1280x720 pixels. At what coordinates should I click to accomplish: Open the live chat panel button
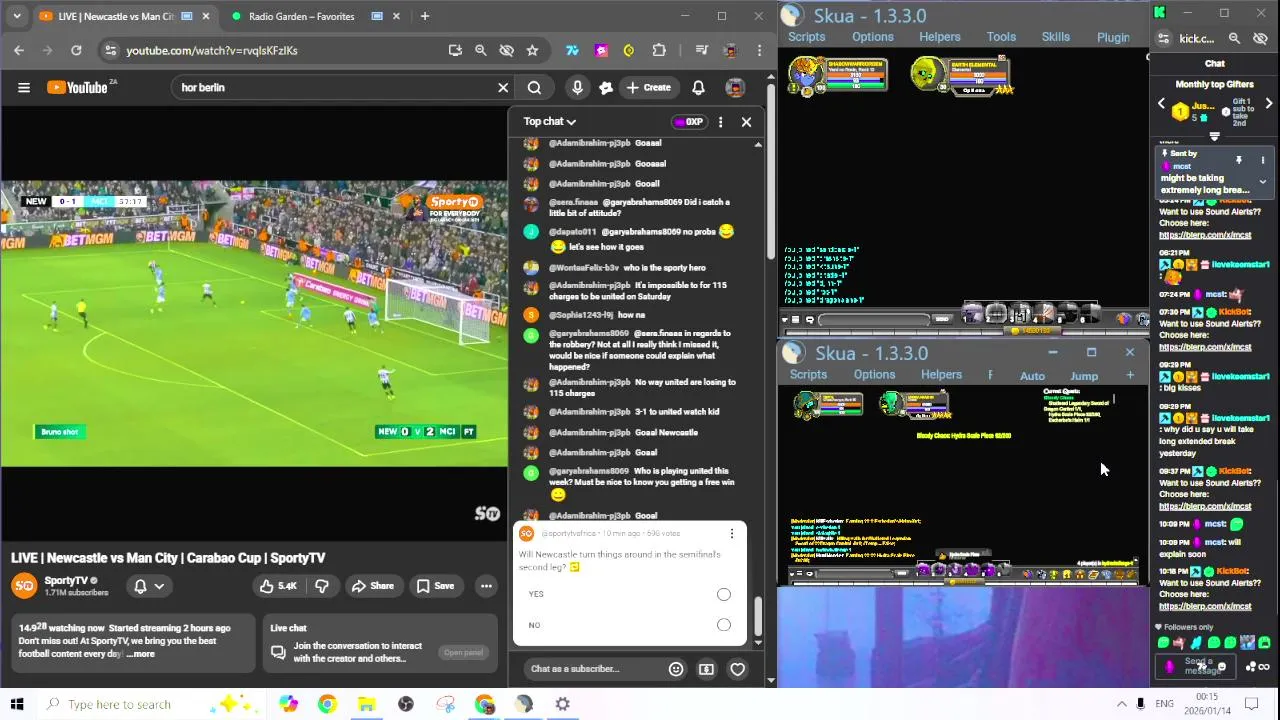click(x=463, y=652)
